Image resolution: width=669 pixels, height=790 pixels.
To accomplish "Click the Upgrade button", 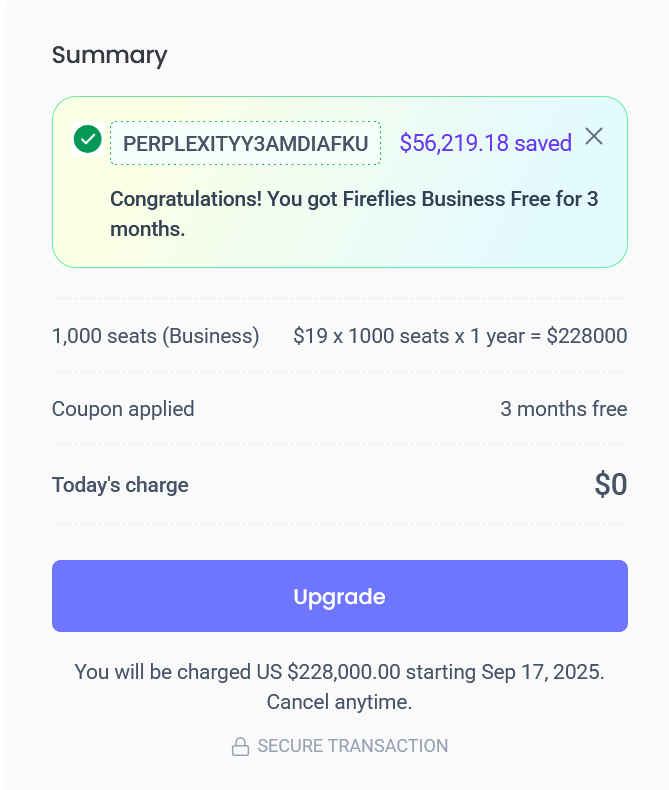I will coord(339,596).
